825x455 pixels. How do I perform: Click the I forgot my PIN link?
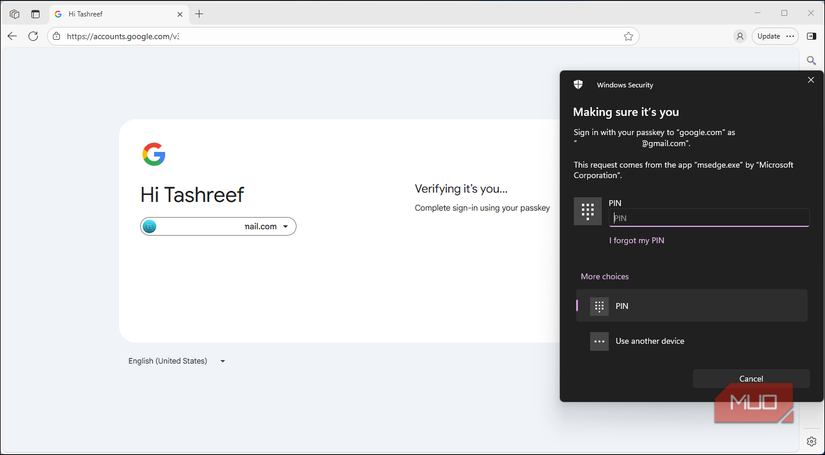(x=637, y=240)
